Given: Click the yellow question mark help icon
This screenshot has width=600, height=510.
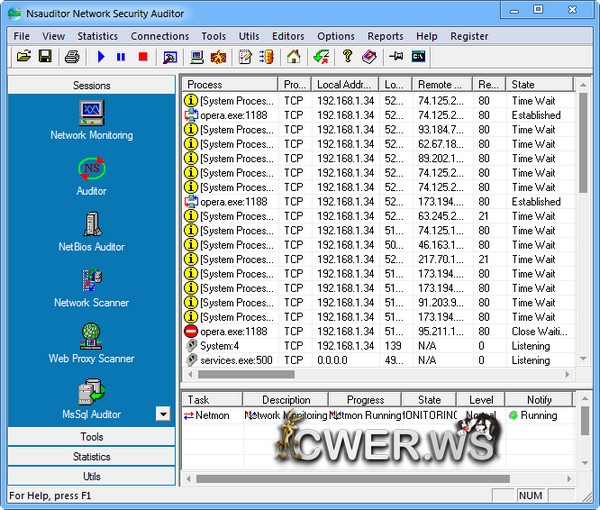Looking at the screenshot, I should 347,57.
